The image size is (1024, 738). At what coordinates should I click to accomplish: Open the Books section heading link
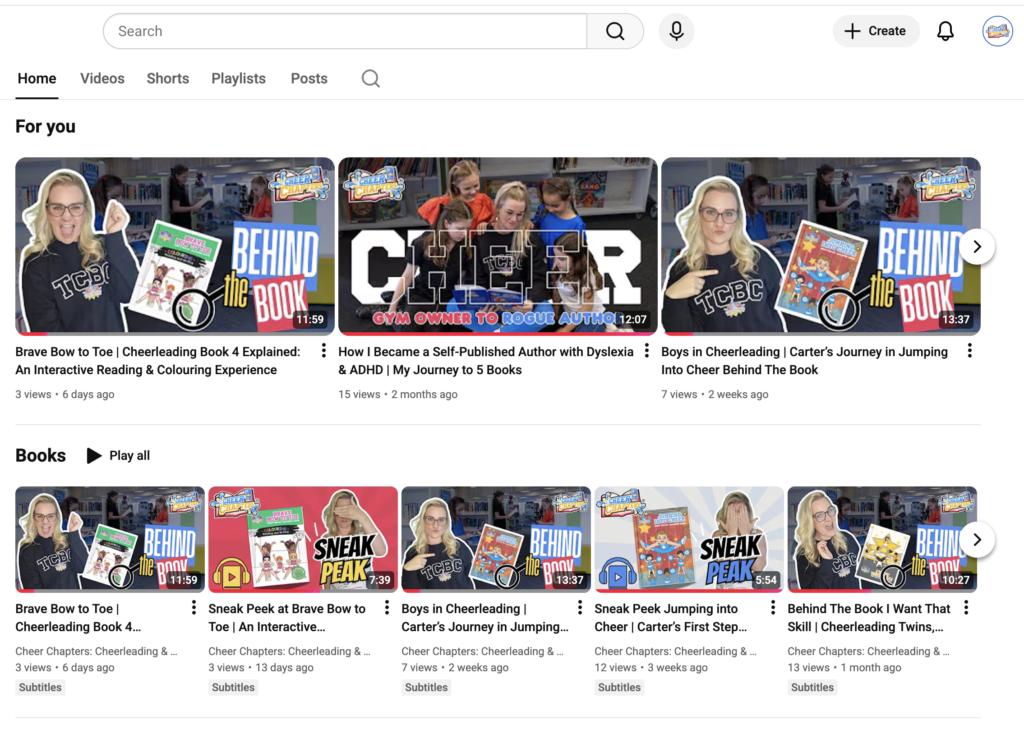click(41, 456)
